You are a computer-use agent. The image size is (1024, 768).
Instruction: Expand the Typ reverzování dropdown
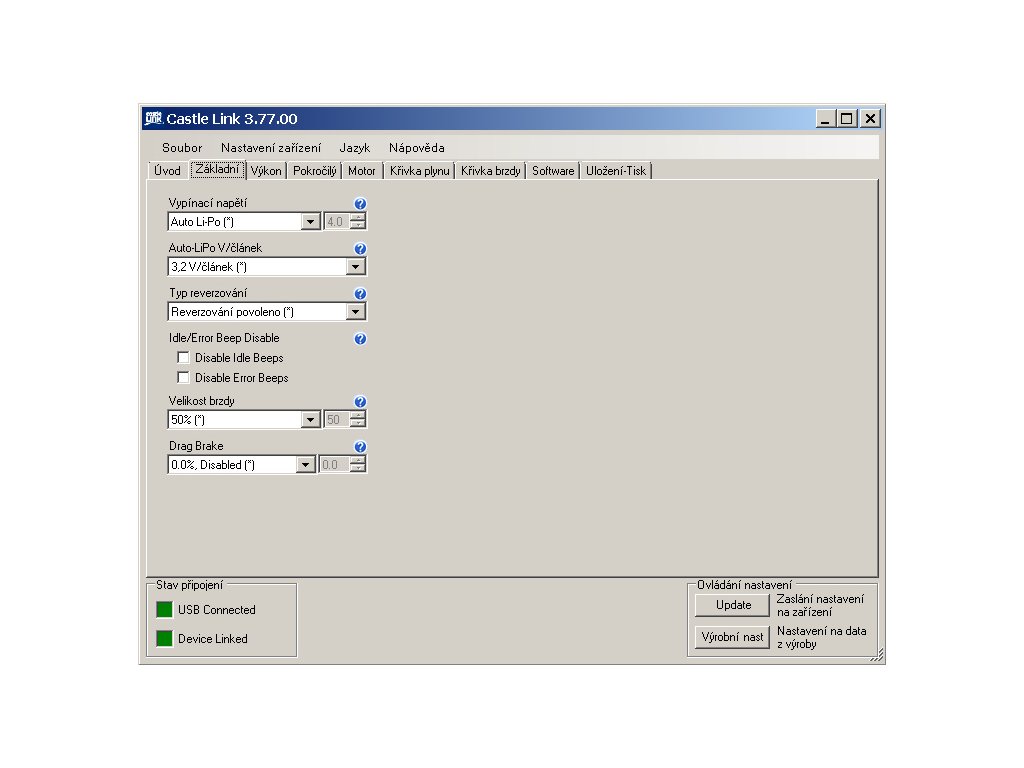[355, 312]
